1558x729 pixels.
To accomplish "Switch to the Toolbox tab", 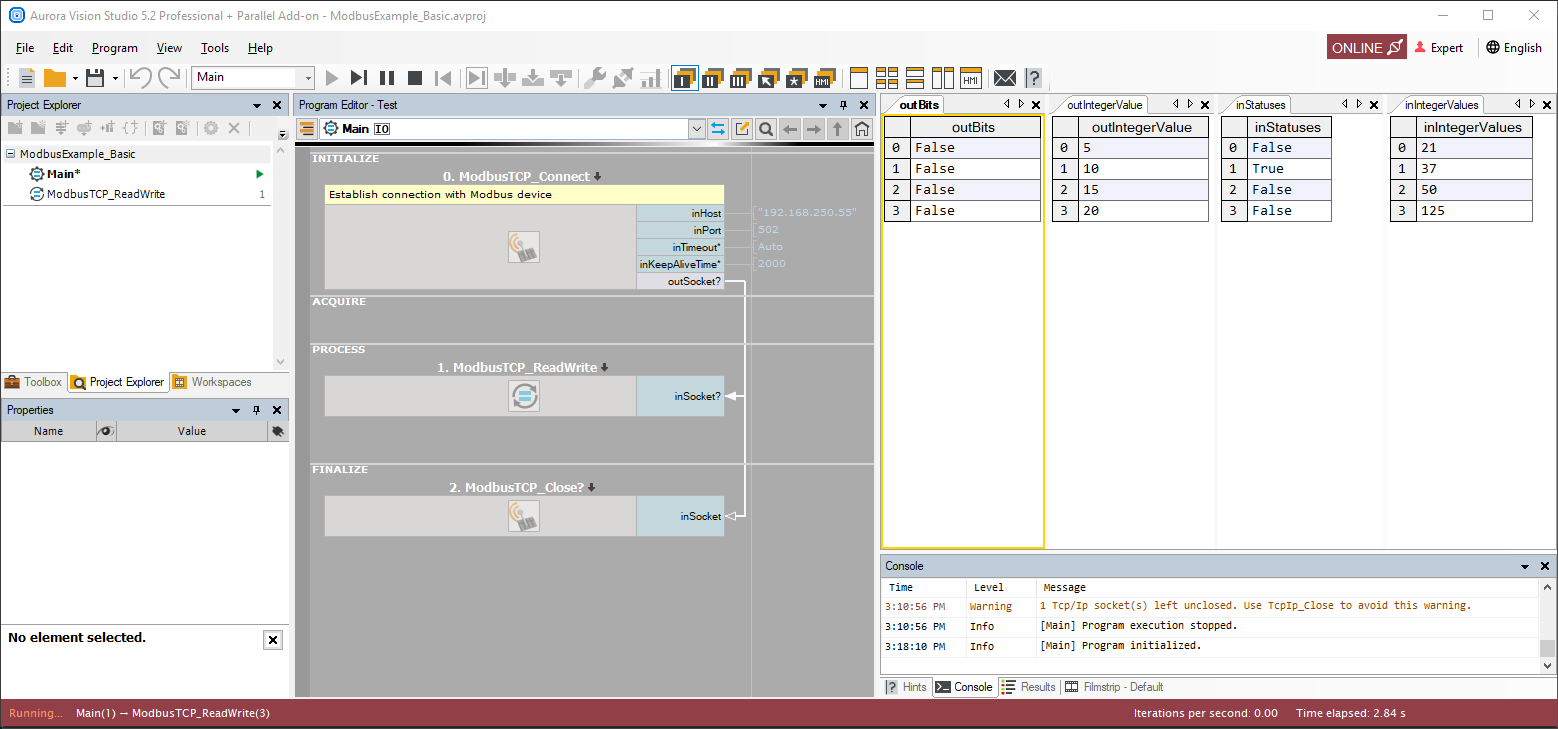I will coord(33,382).
